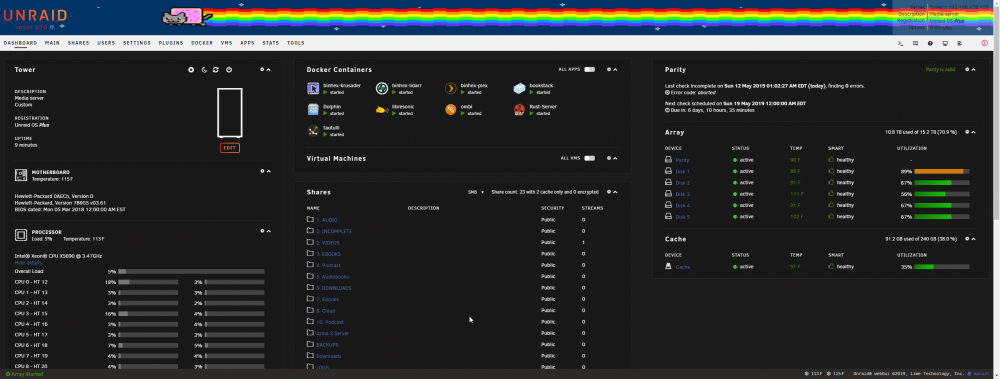Collapse the Parity panel
Image resolution: width=1000 pixels, height=379 pixels.
click(x=973, y=70)
